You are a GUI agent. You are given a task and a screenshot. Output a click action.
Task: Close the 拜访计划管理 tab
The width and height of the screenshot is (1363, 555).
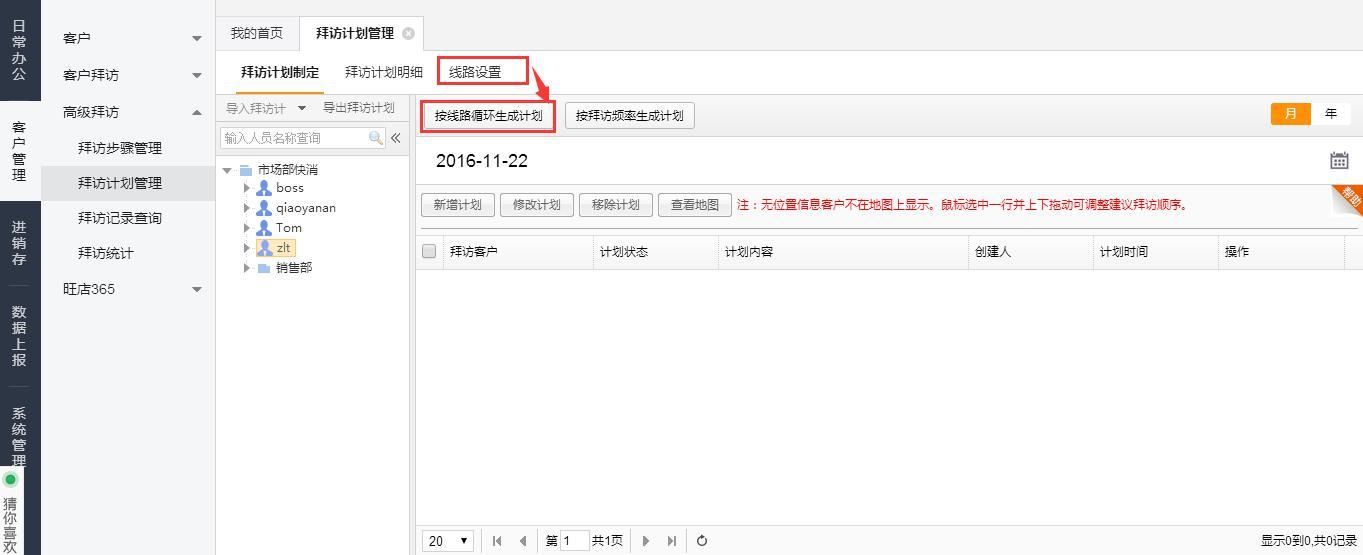pos(408,34)
